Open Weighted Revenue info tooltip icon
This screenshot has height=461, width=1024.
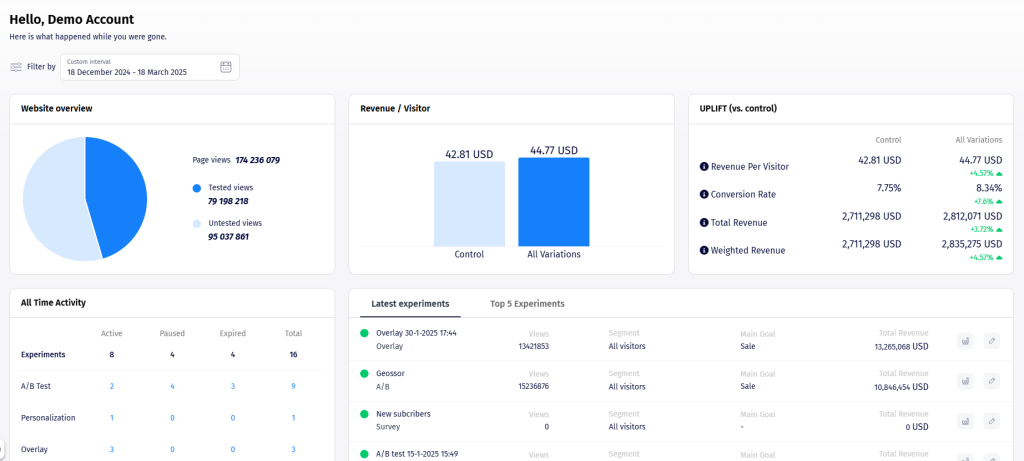point(704,250)
